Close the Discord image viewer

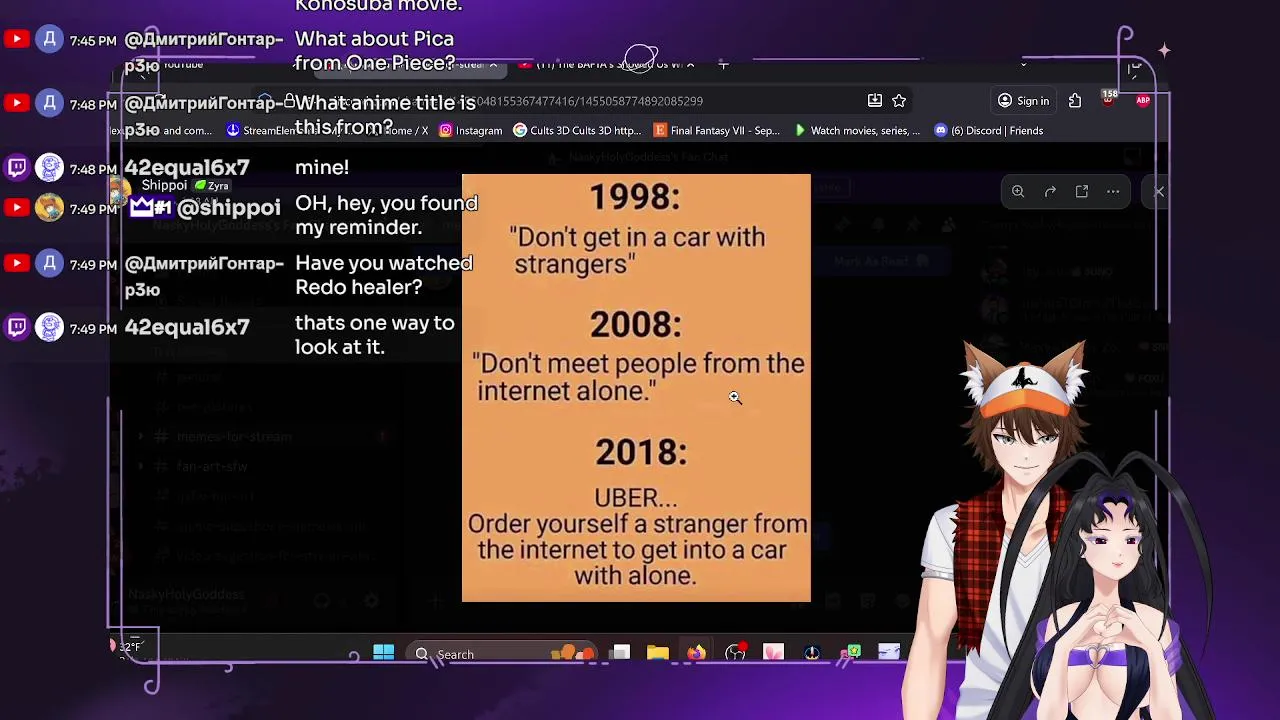pos(1159,191)
